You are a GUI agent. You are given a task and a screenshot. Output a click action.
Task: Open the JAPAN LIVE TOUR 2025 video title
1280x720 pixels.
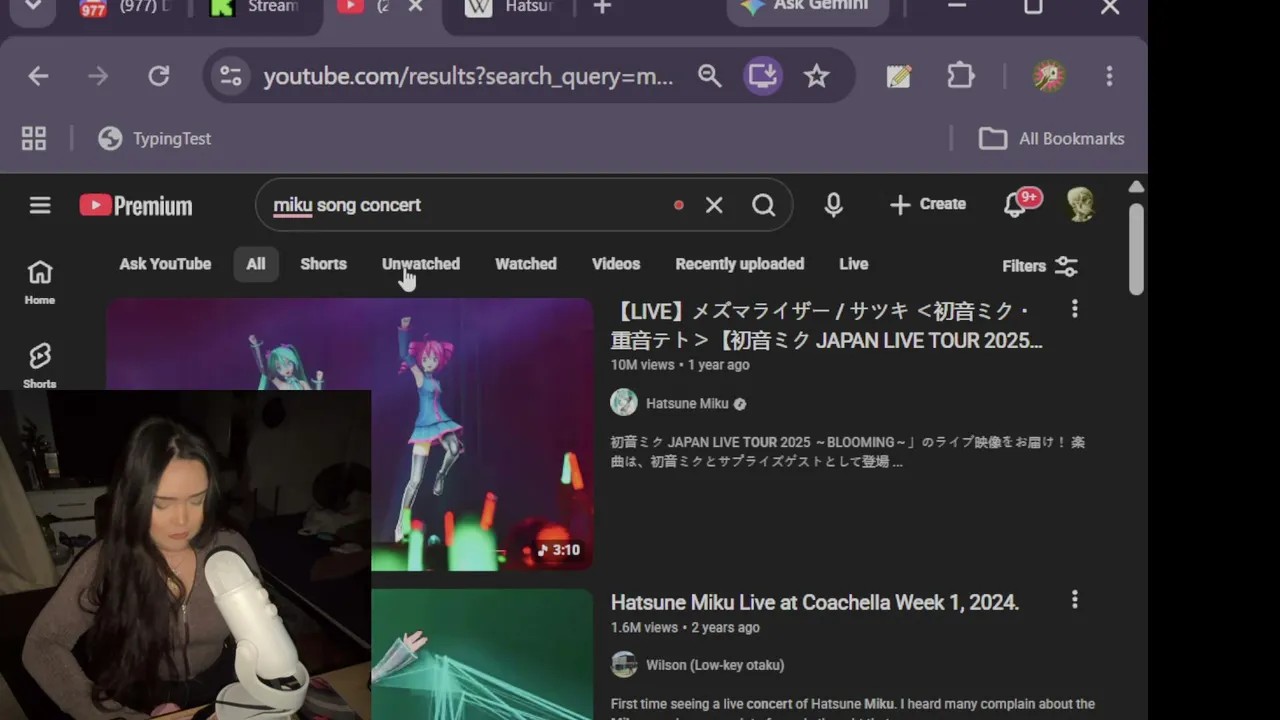coord(827,326)
